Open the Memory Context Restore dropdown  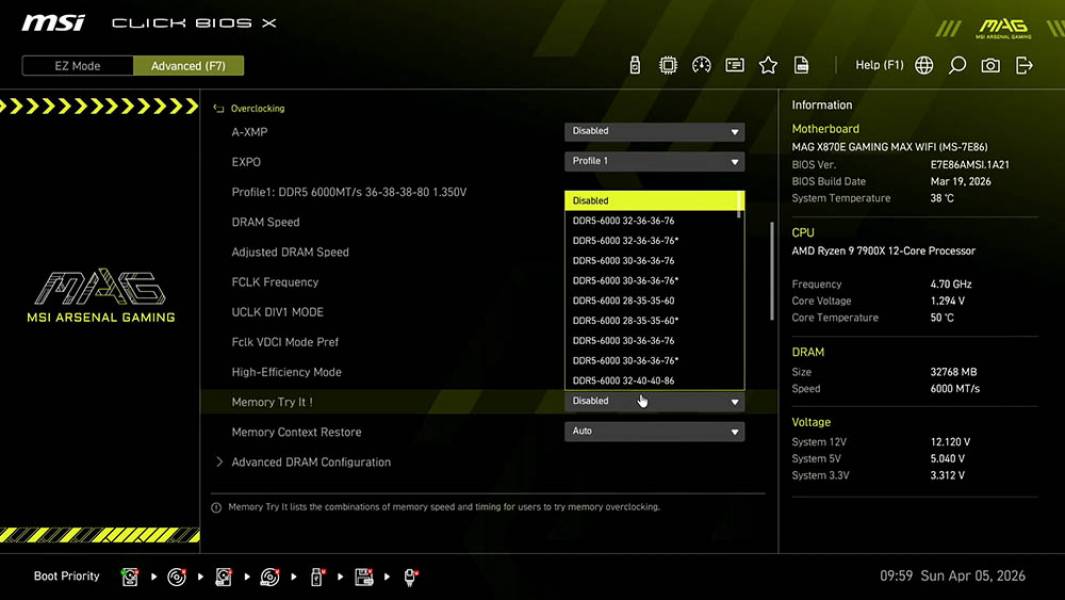(x=653, y=431)
